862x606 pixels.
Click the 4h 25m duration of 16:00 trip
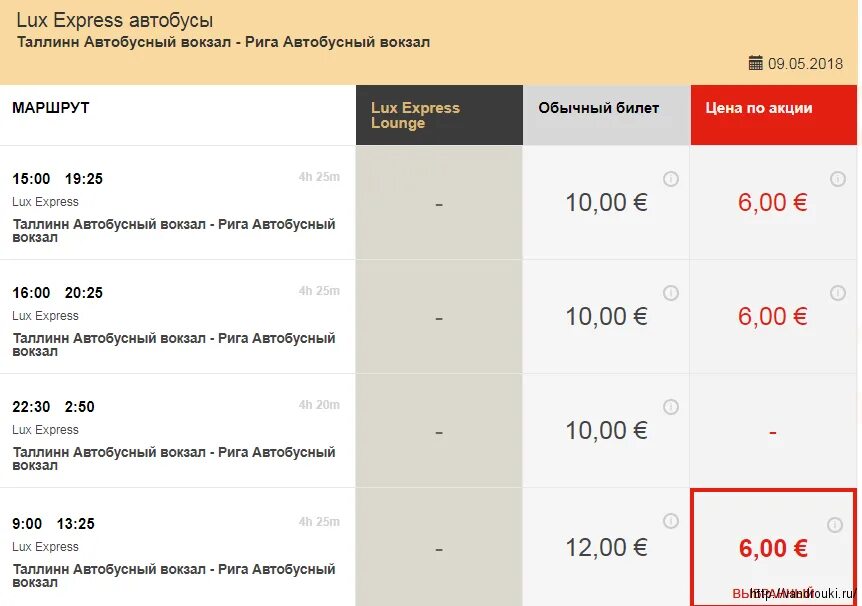(x=319, y=290)
